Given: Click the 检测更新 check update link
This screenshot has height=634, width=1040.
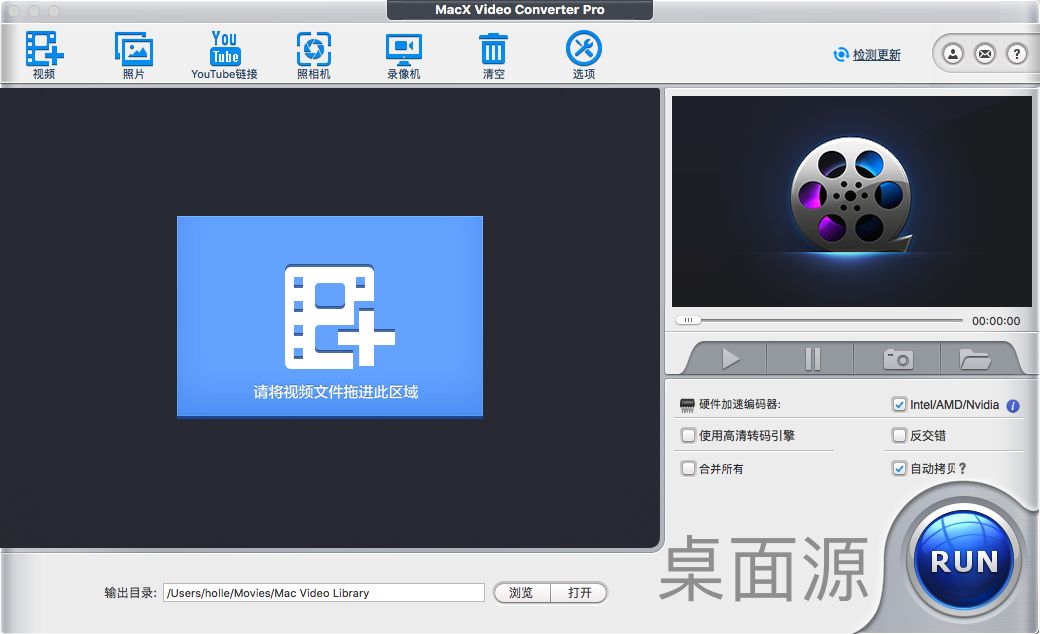Looking at the screenshot, I should pos(876,54).
